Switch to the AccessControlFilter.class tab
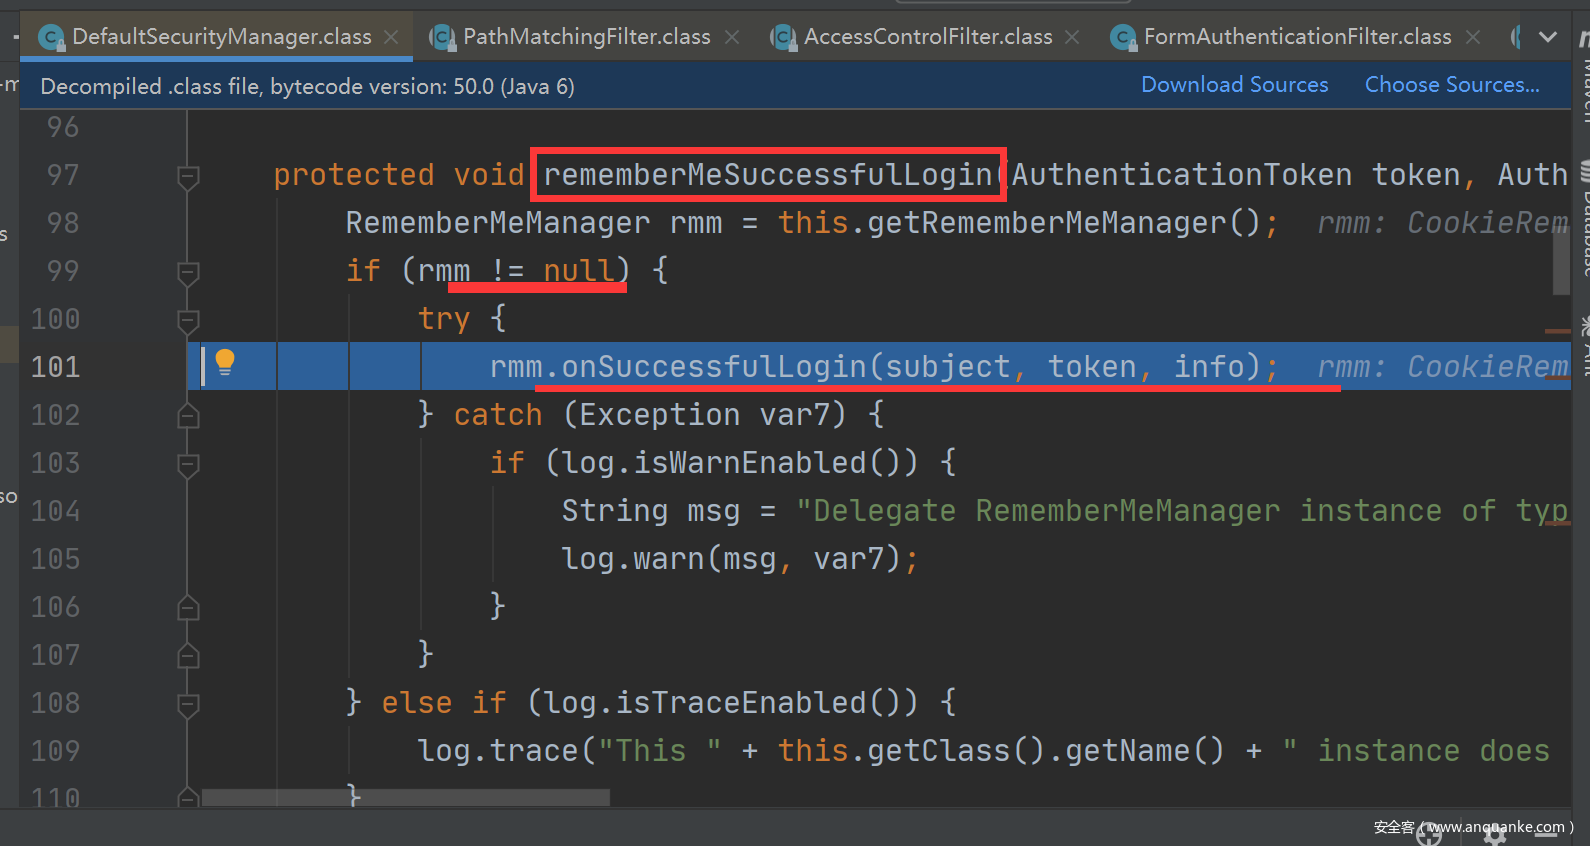The height and width of the screenshot is (846, 1590). pyautogui.click(x=927, y=37)
